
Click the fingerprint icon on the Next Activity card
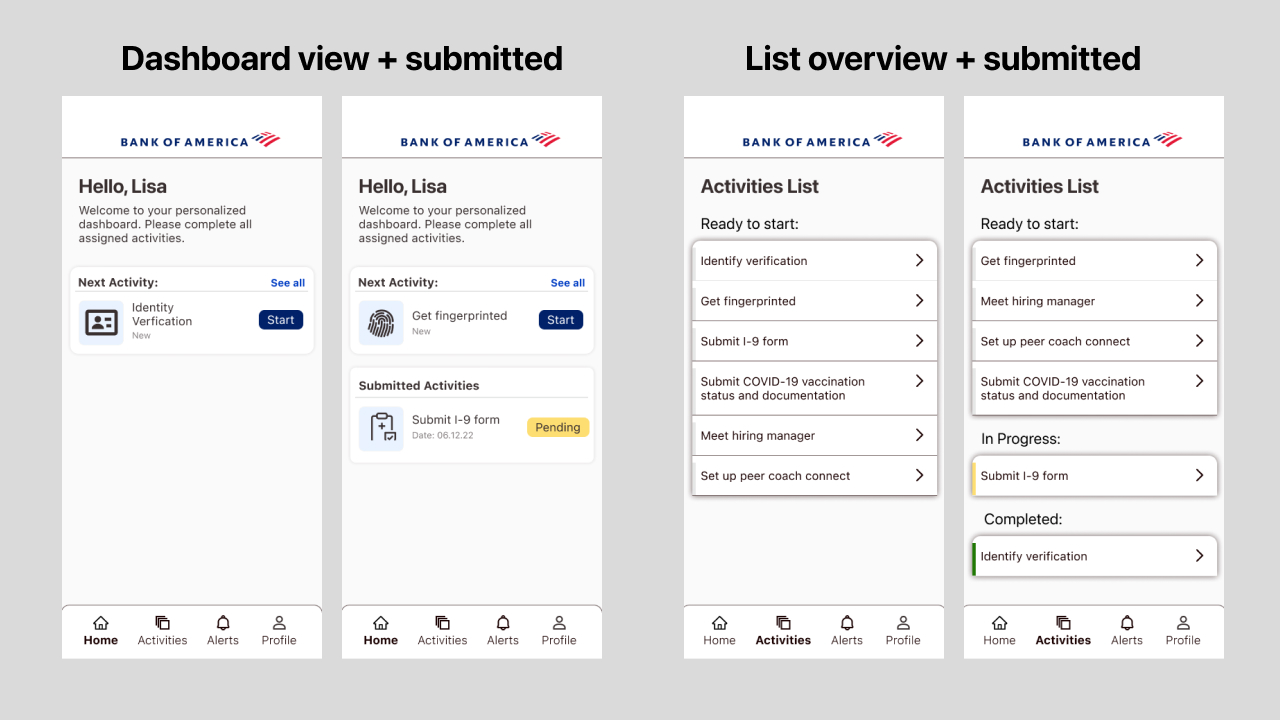click(381, 322)
